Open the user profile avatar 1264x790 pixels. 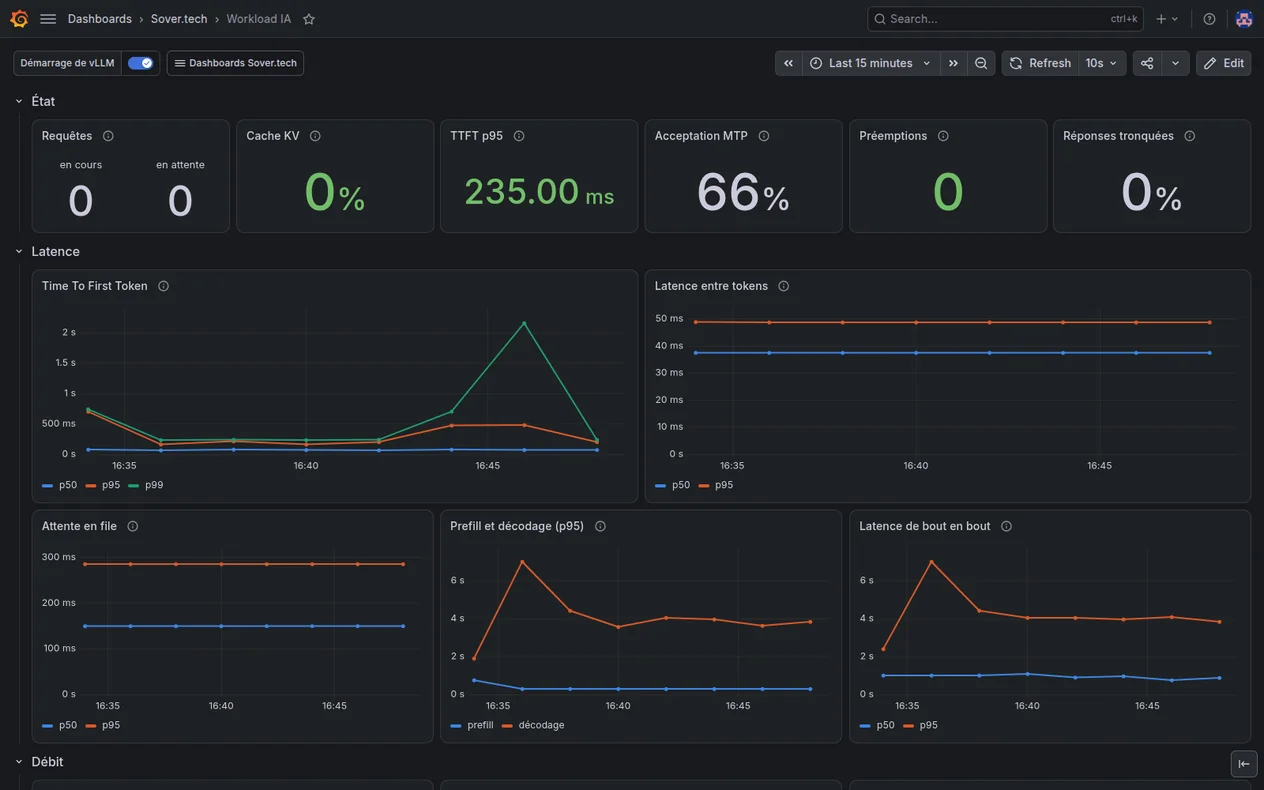click(1244, 19)
